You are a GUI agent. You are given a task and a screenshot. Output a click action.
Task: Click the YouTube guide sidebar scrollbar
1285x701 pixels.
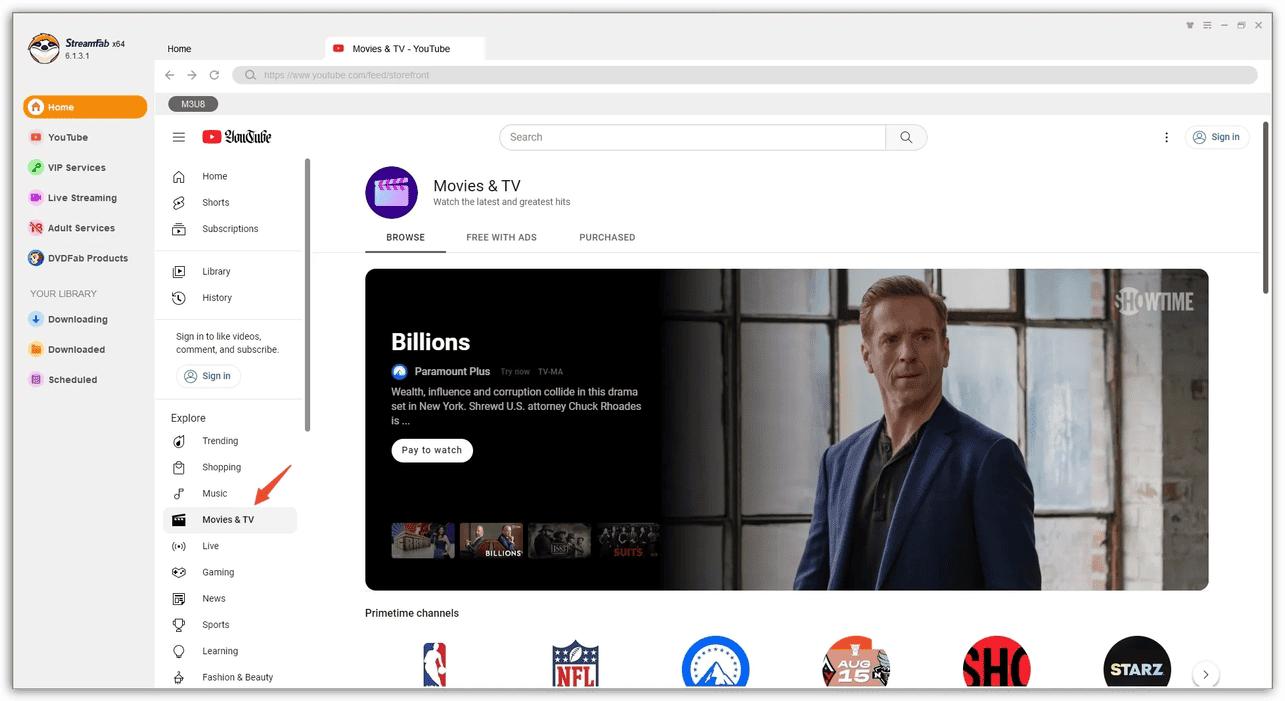click(x=307, y=295)
